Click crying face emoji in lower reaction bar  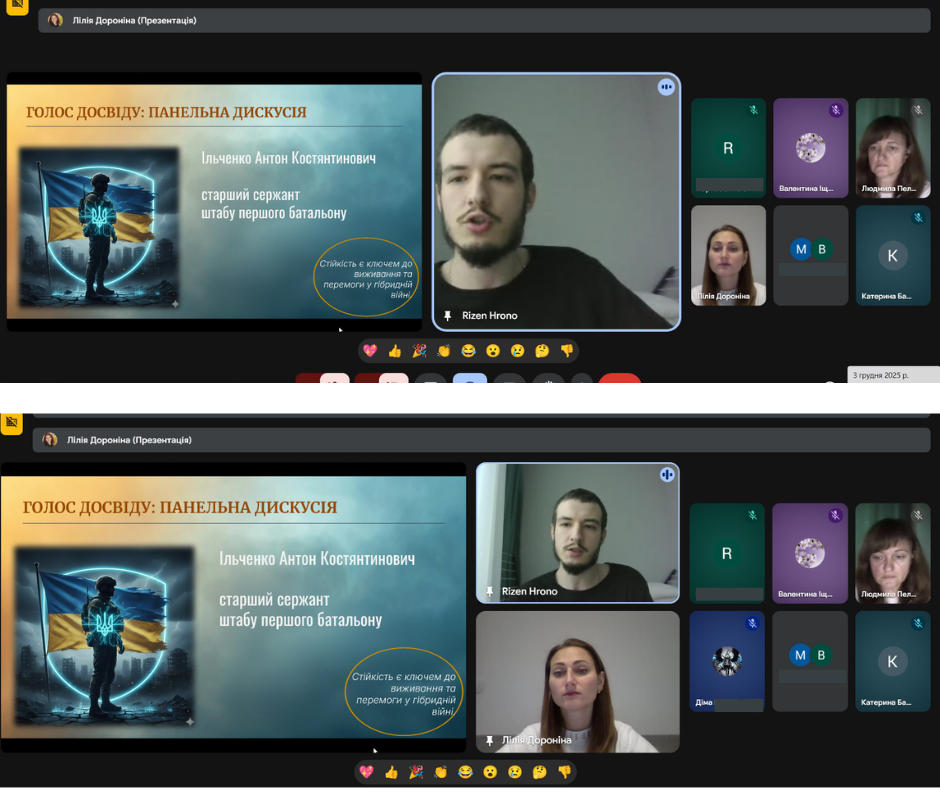click(516, 772)
